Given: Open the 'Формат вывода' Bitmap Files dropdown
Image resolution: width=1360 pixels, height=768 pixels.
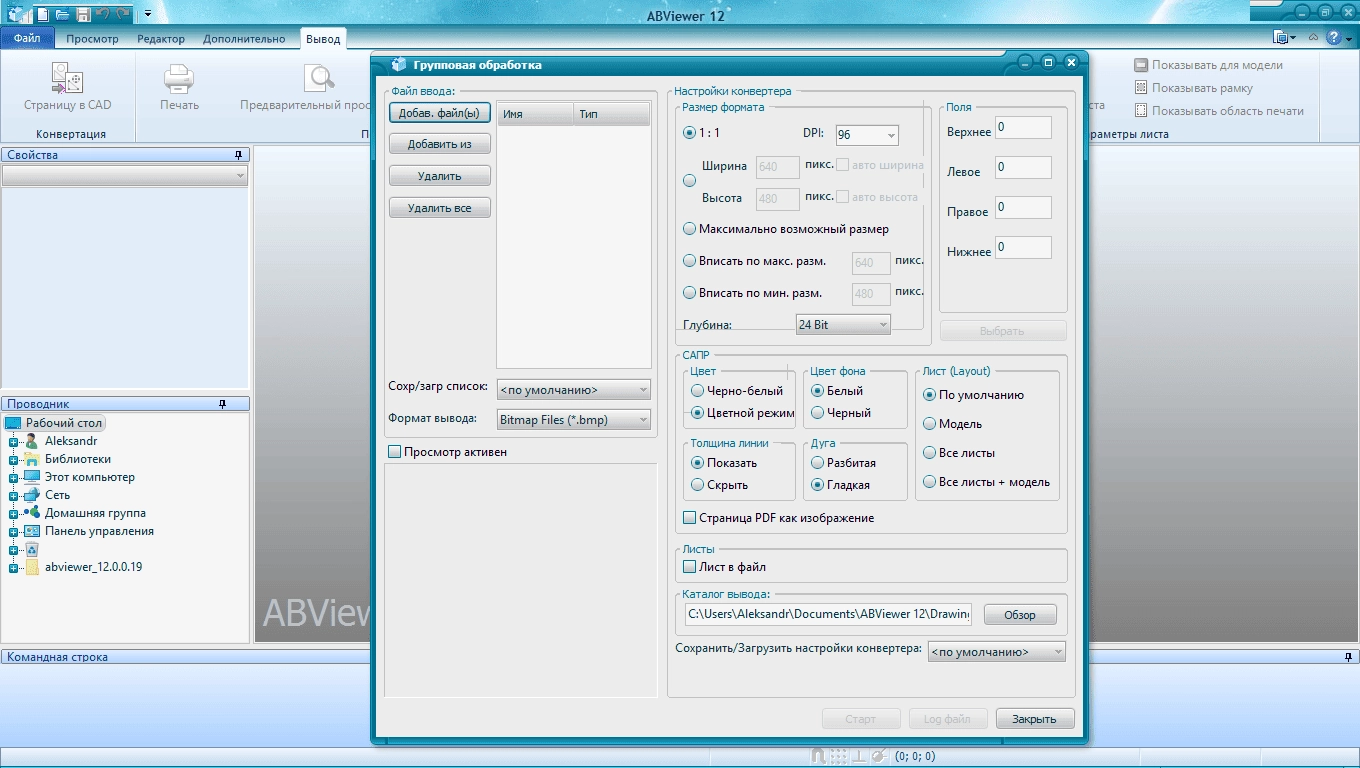Looking at the screenshot, I should click(574, 420).
